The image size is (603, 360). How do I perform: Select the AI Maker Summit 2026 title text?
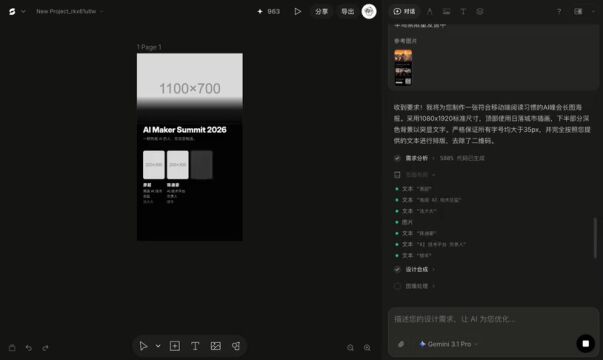(x=185, y=130)
